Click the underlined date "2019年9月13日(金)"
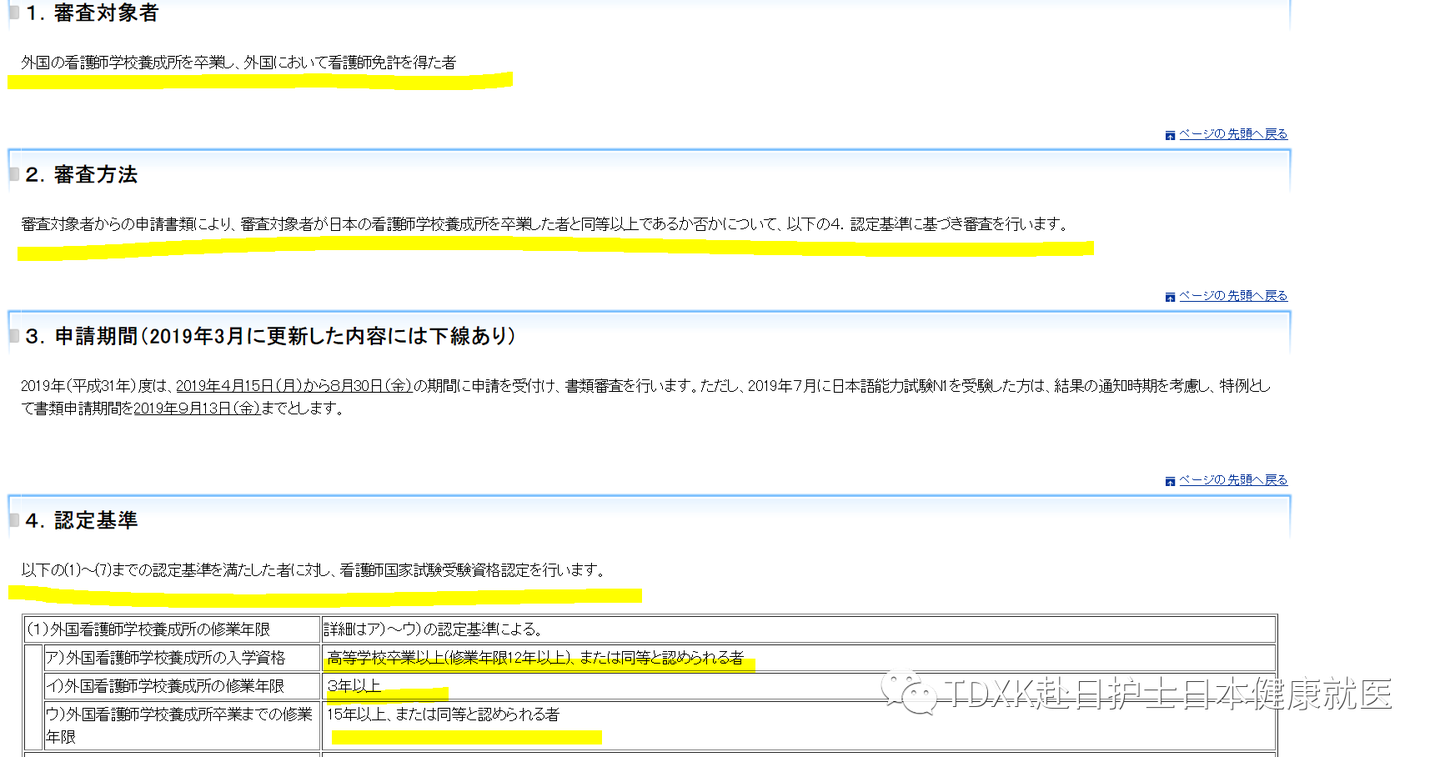 197,408
